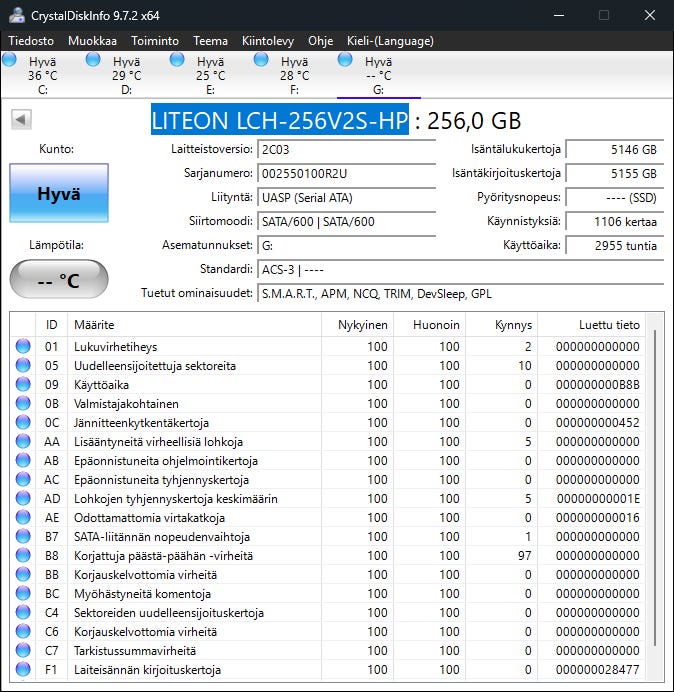Click status icon for Laiteisännän kirjoituskertoja row
Viewport: 674px width, 692px height.
(x=23, y=670)
